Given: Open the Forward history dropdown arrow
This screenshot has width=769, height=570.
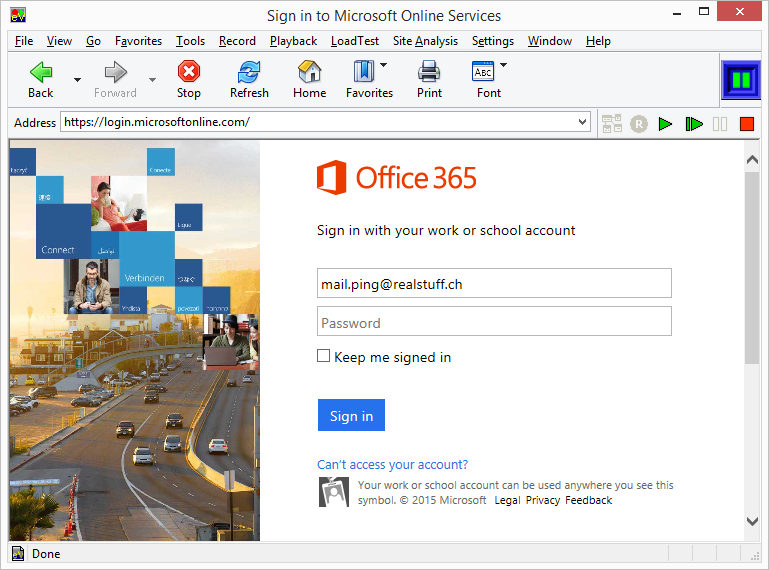Looking at the screenshot, I should tap(153, 79).
